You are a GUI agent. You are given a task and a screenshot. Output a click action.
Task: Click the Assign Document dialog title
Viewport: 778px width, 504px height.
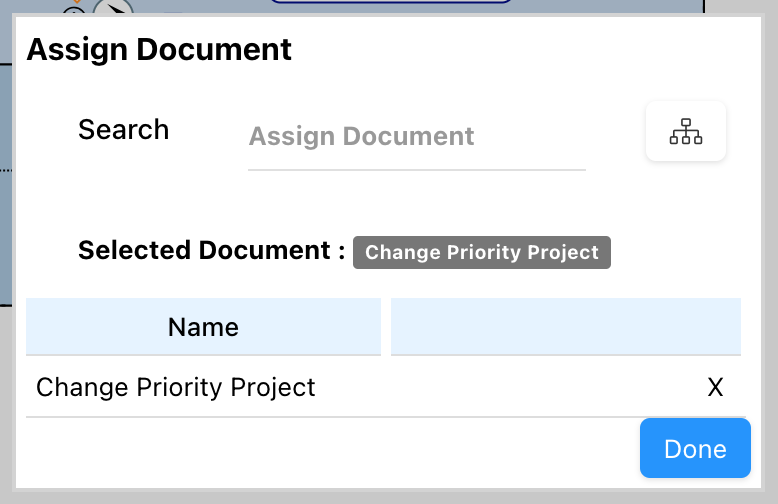159,49
